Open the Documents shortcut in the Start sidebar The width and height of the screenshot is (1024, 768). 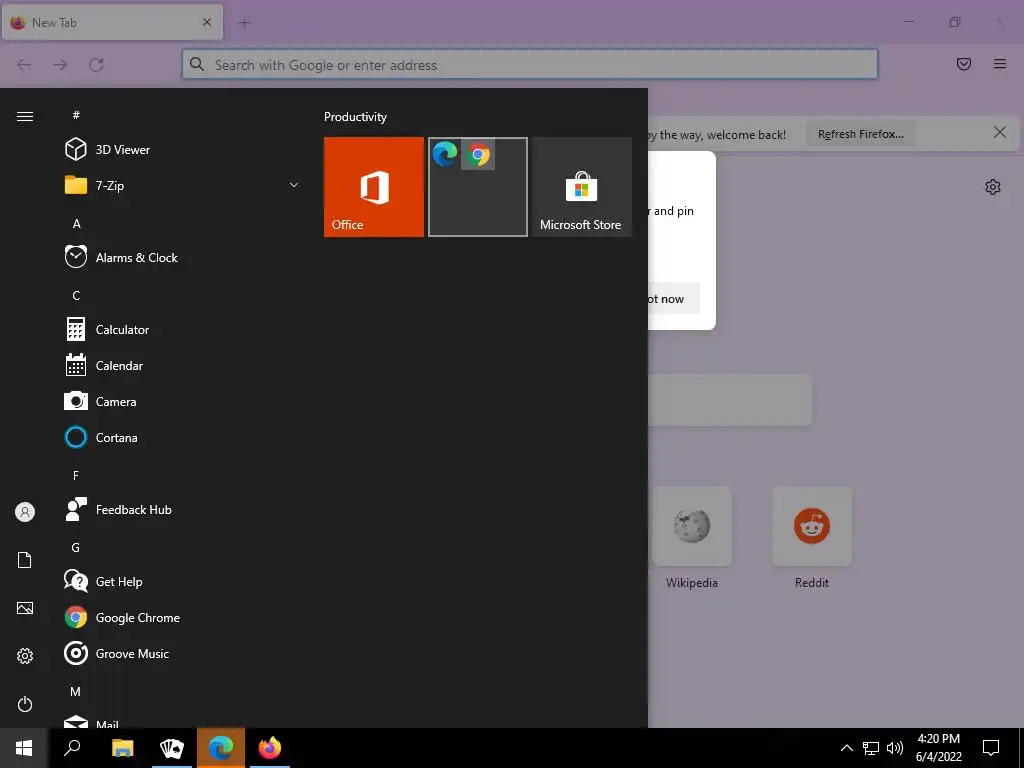click(25, 560)
